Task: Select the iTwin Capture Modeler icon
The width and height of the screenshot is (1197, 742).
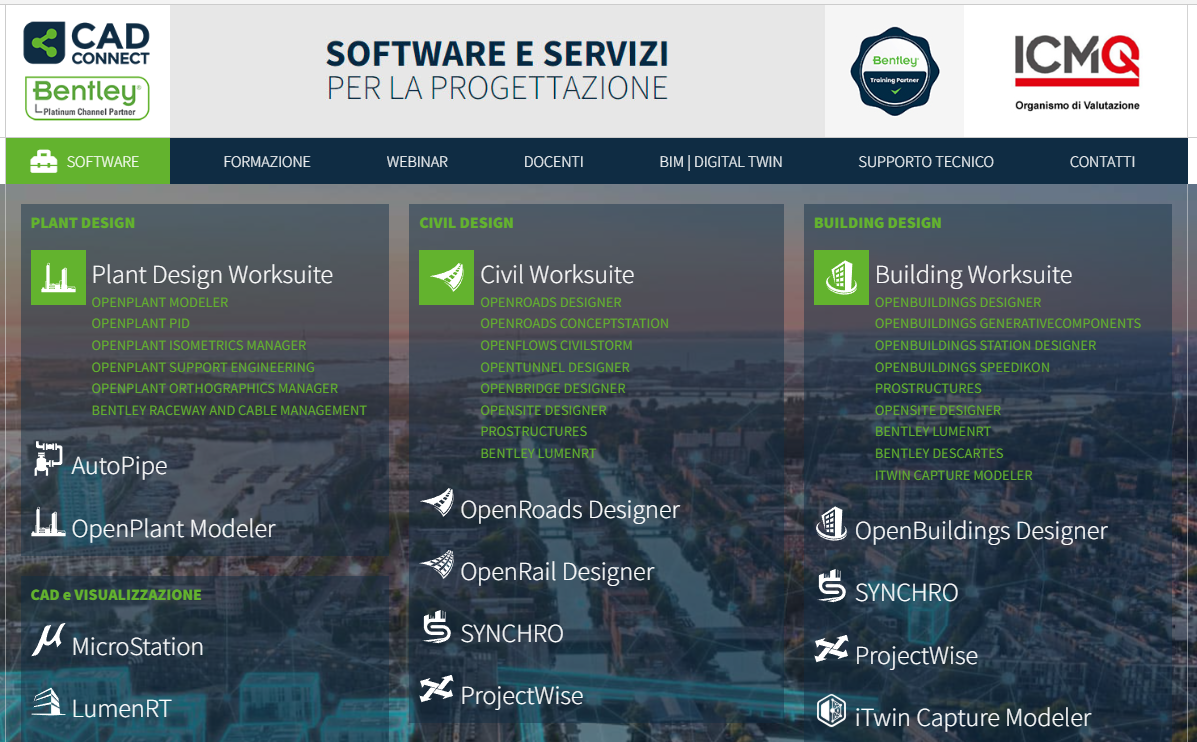Action: (832, 716)
